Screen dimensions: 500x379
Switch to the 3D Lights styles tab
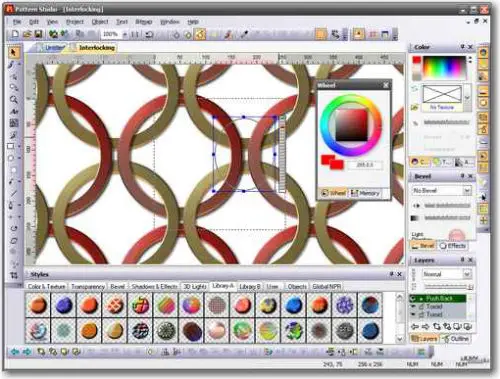(x=195, y=286)
